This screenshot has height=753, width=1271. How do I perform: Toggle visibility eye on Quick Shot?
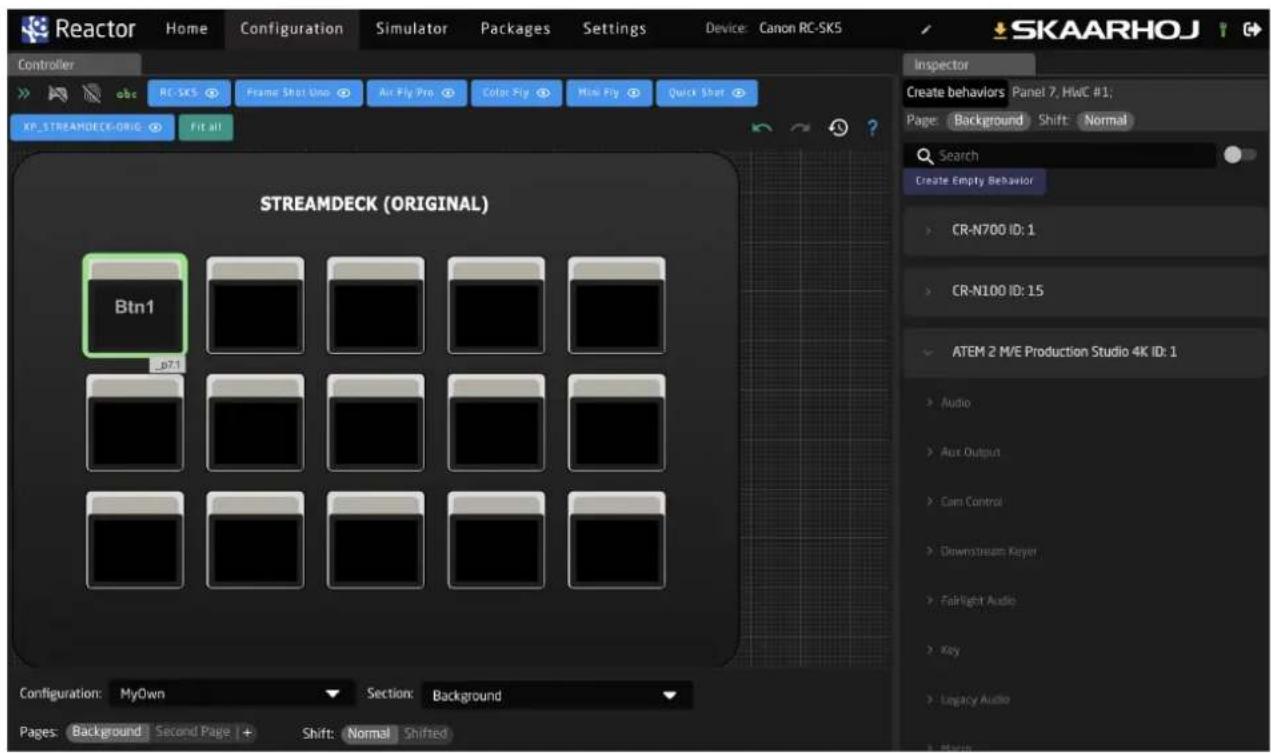pyautogui.click(x=739, y=93)
